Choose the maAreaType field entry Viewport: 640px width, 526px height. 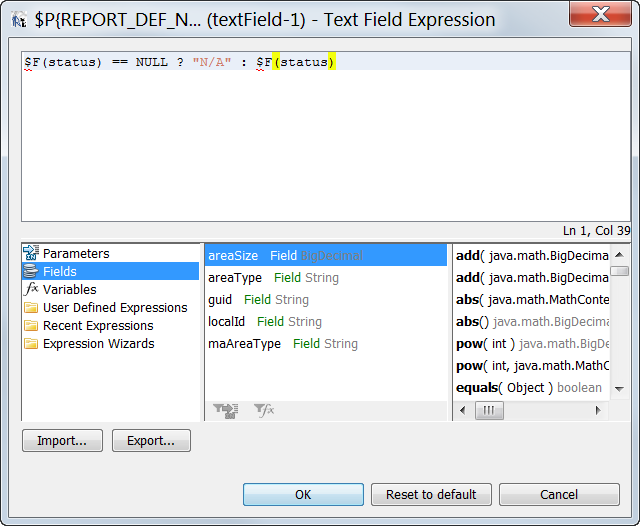tap(282, 344)
